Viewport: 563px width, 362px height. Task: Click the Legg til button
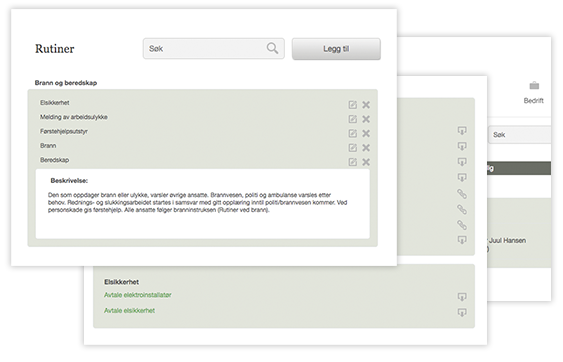coord(336,49)
